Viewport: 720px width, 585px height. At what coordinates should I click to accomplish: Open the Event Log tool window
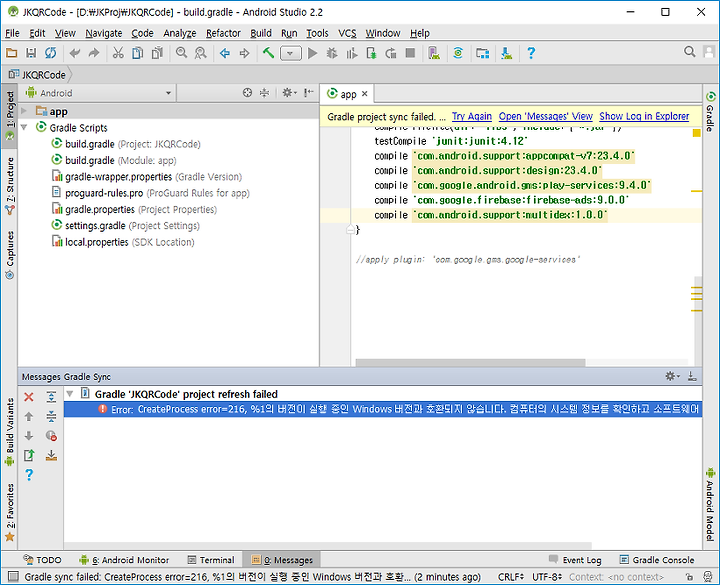575,560
